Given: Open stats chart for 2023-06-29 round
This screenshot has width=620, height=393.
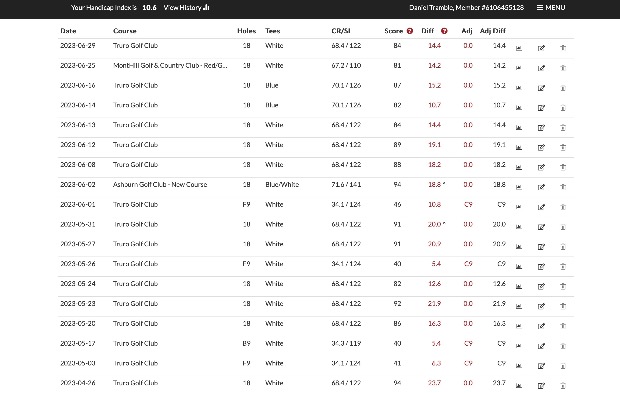Looking at the screenshot, I should pyautogui.click(x=519, y=48).
